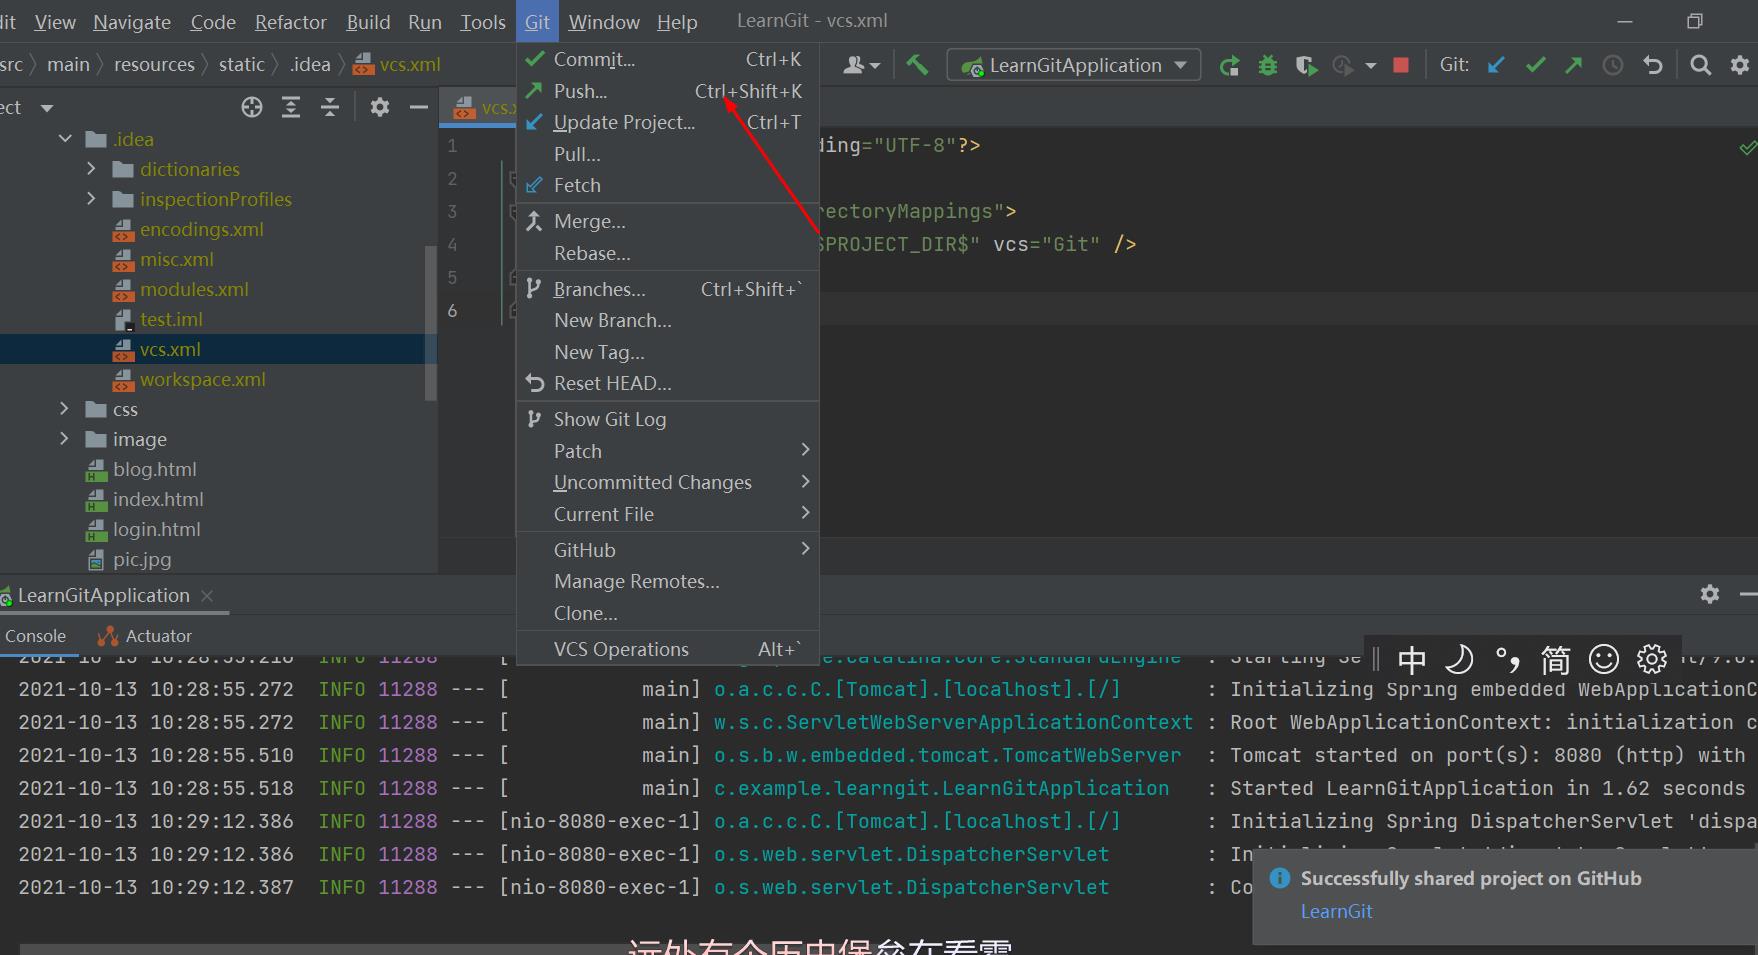Click the green Debug bug icon
This screenshot has height=955, width=1758.
[1268, 66]
